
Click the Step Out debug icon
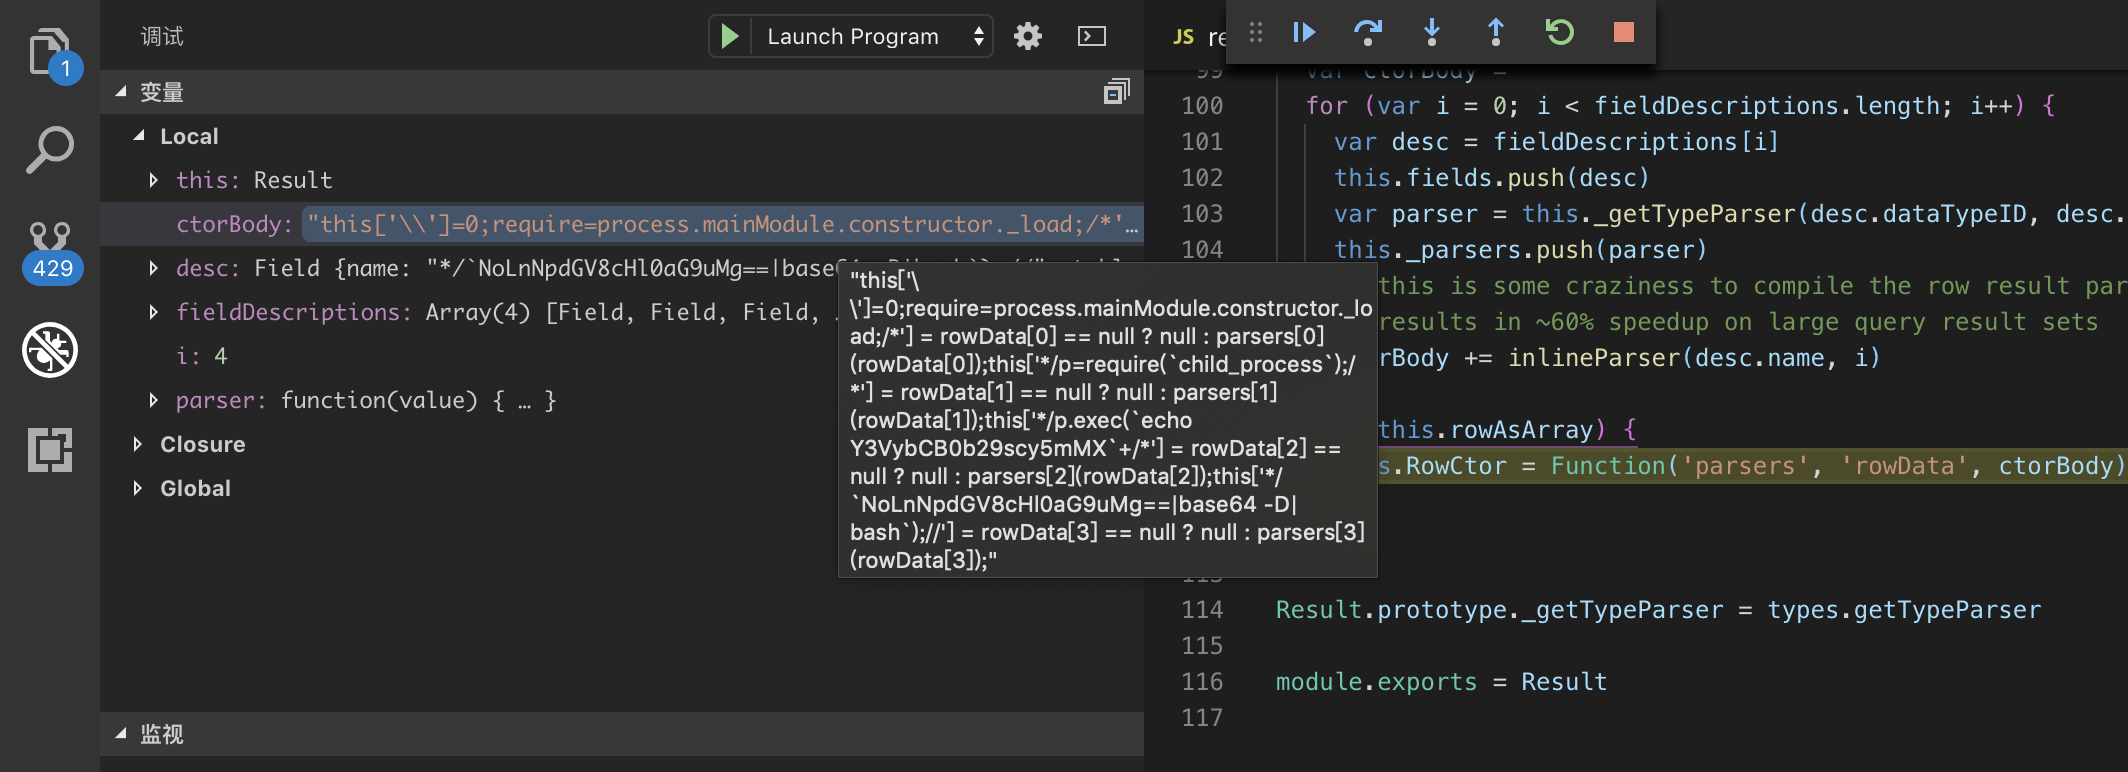tap(1495, 33)
